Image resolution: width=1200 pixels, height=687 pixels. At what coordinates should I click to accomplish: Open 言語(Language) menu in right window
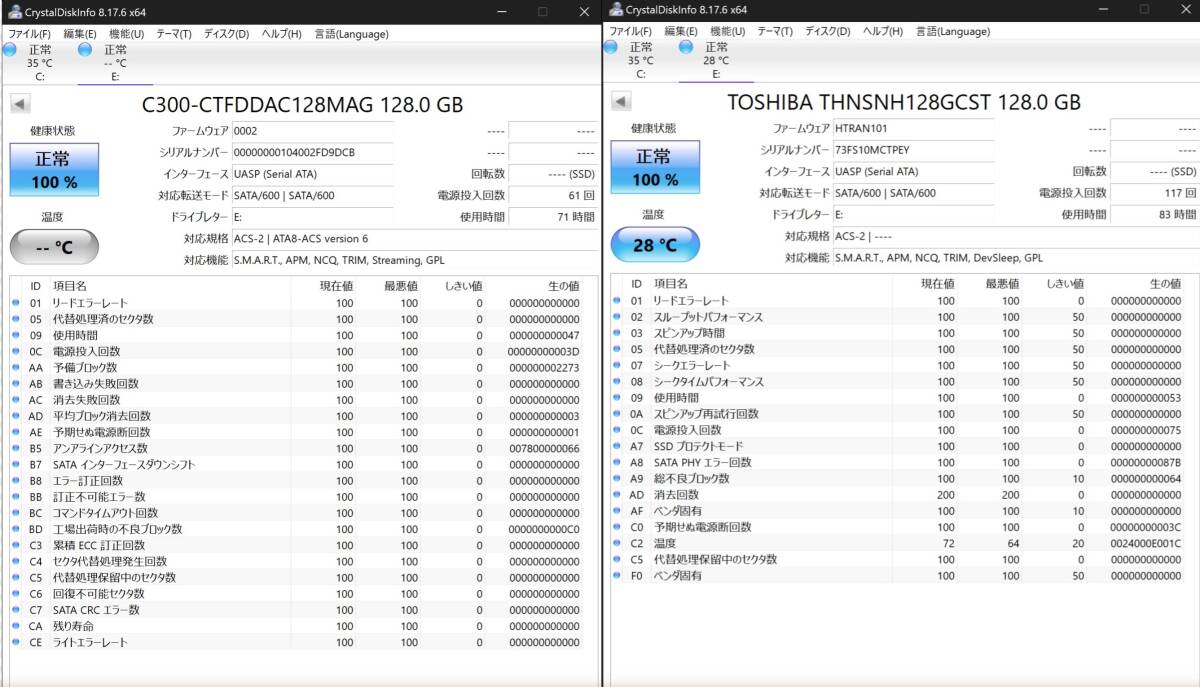point(953,31)
